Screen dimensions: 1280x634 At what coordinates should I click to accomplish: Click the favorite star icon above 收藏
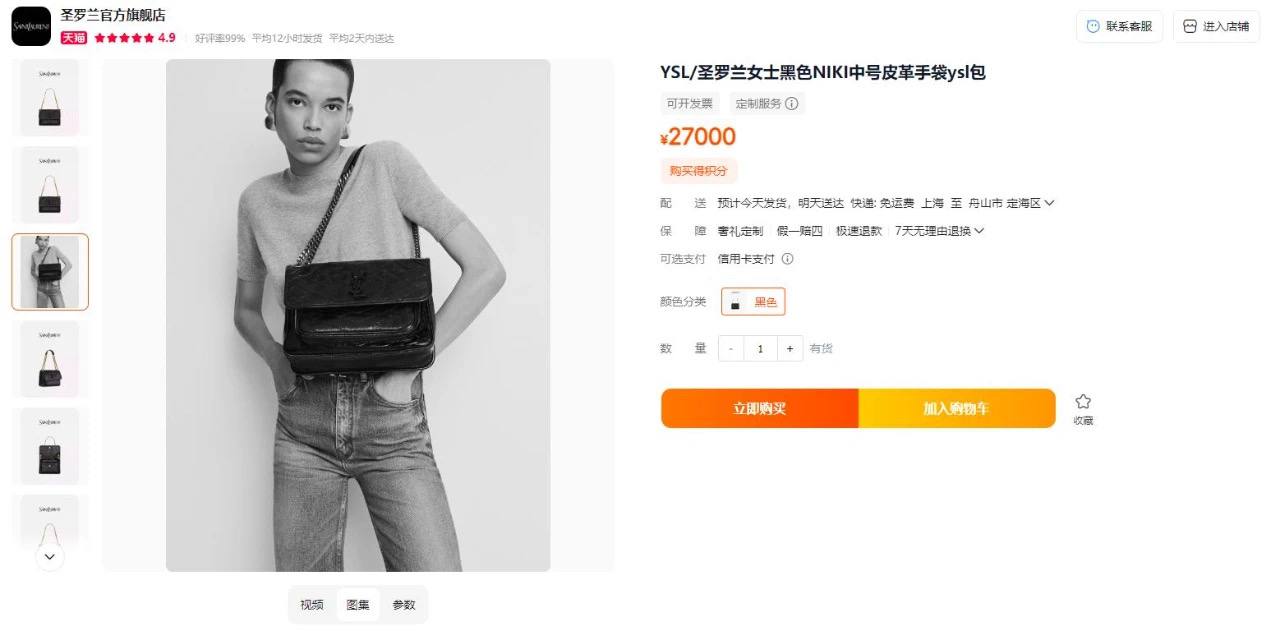[x=1083, y=401]
